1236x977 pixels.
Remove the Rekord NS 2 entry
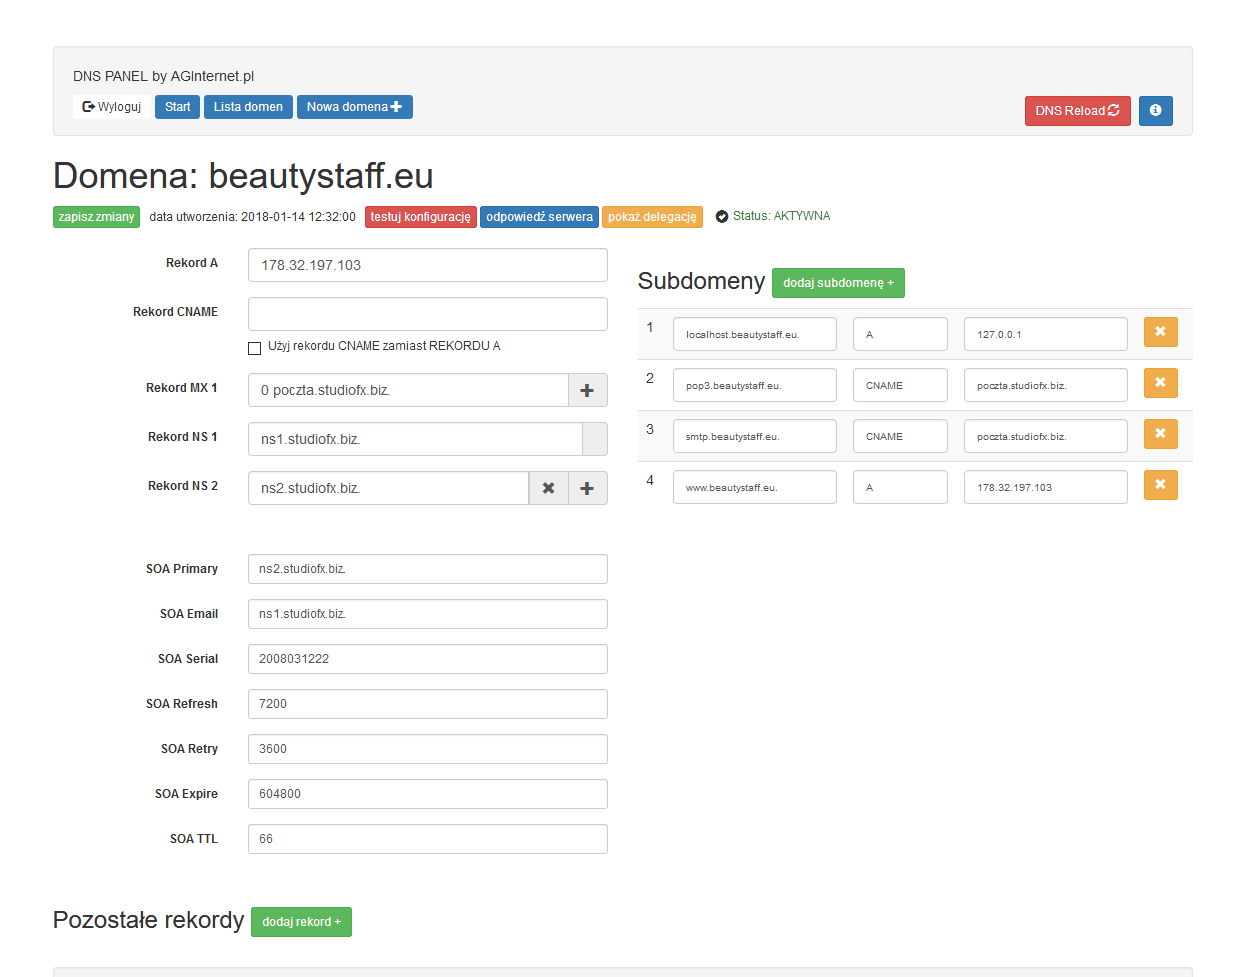click(548, 489)
